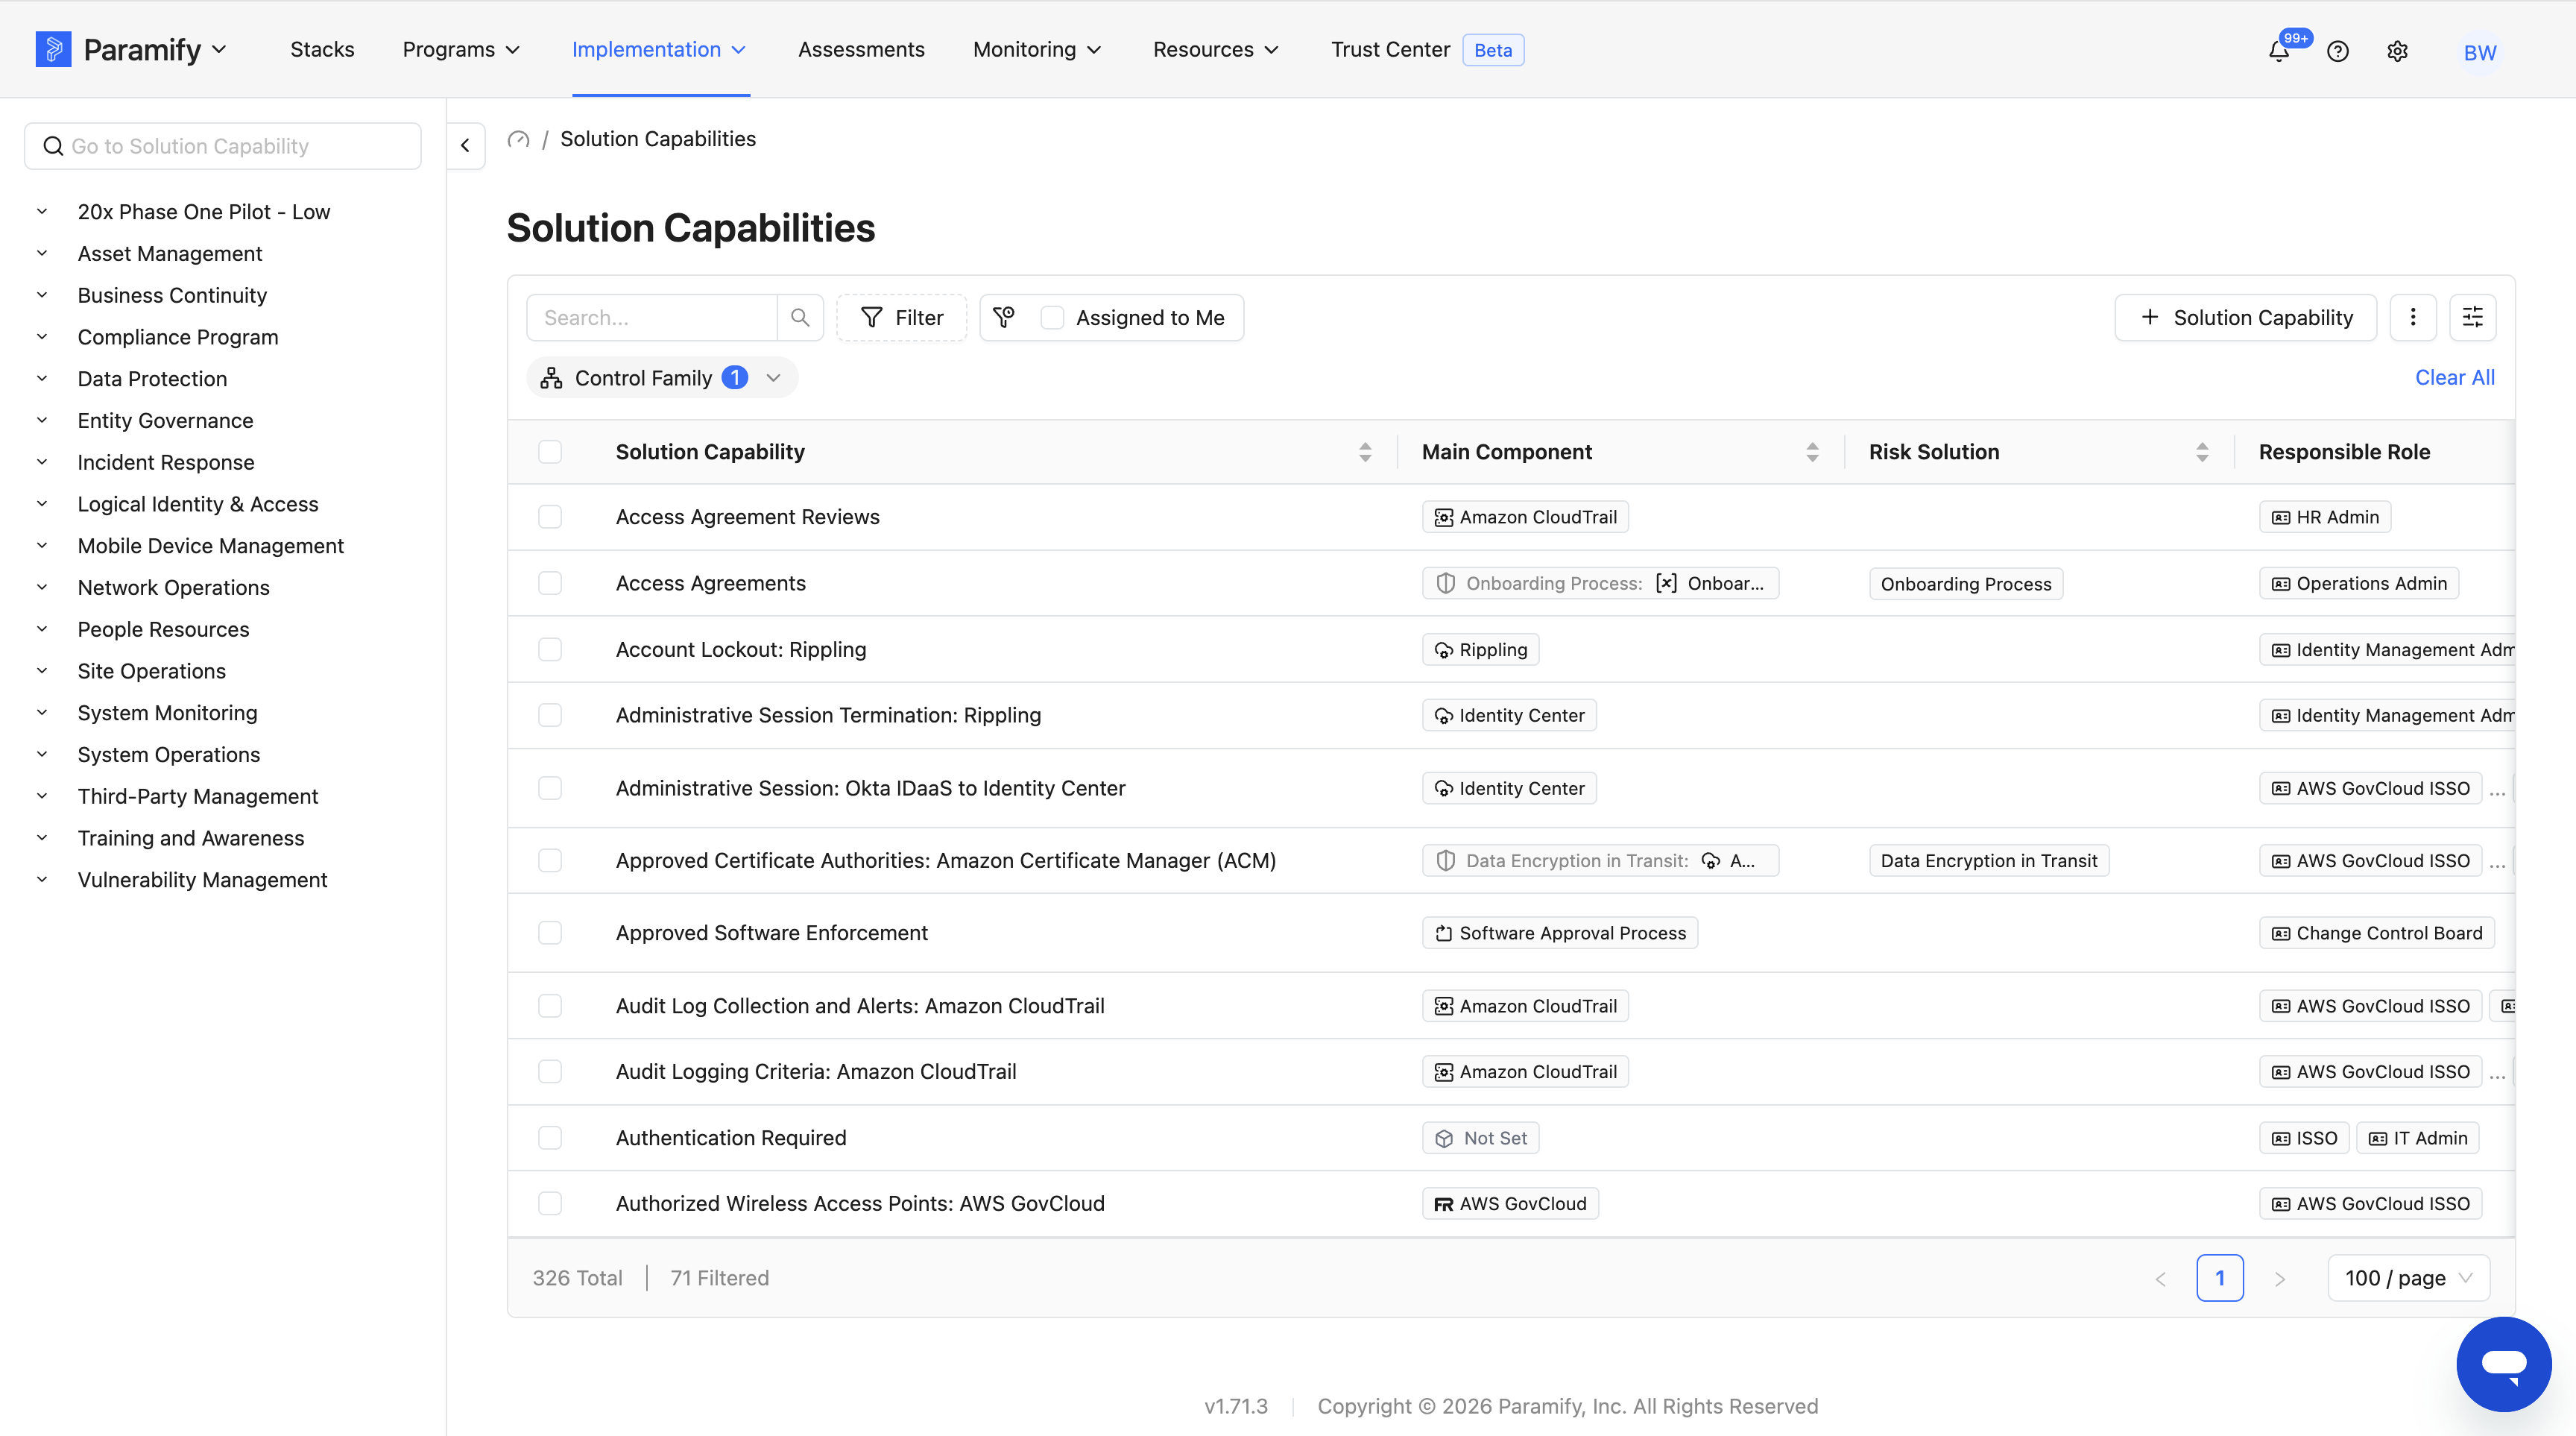Open the three-dot more options menu
This screenshot has height=1436, width=2576.
2413,318
